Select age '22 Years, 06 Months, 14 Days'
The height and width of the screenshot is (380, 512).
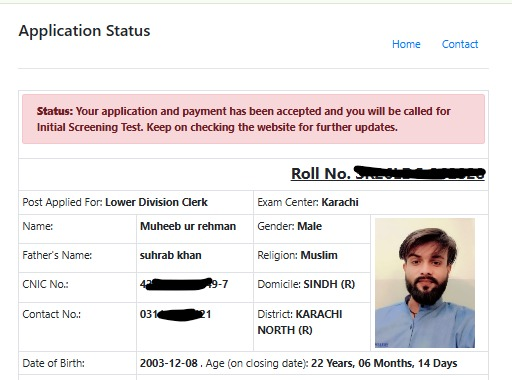(384, 363)
